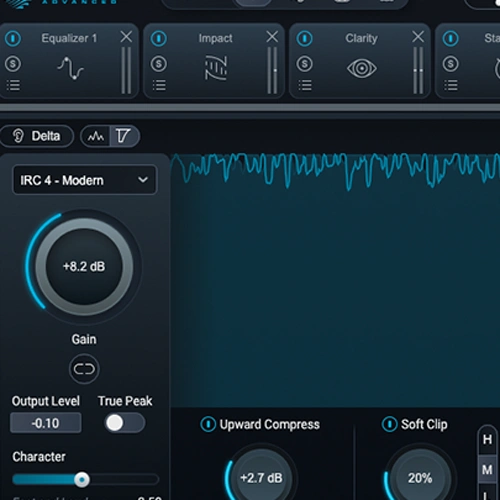Enable the True Peak switch
The width and height of the screenshot is (500, 500).
coord(125,423)
